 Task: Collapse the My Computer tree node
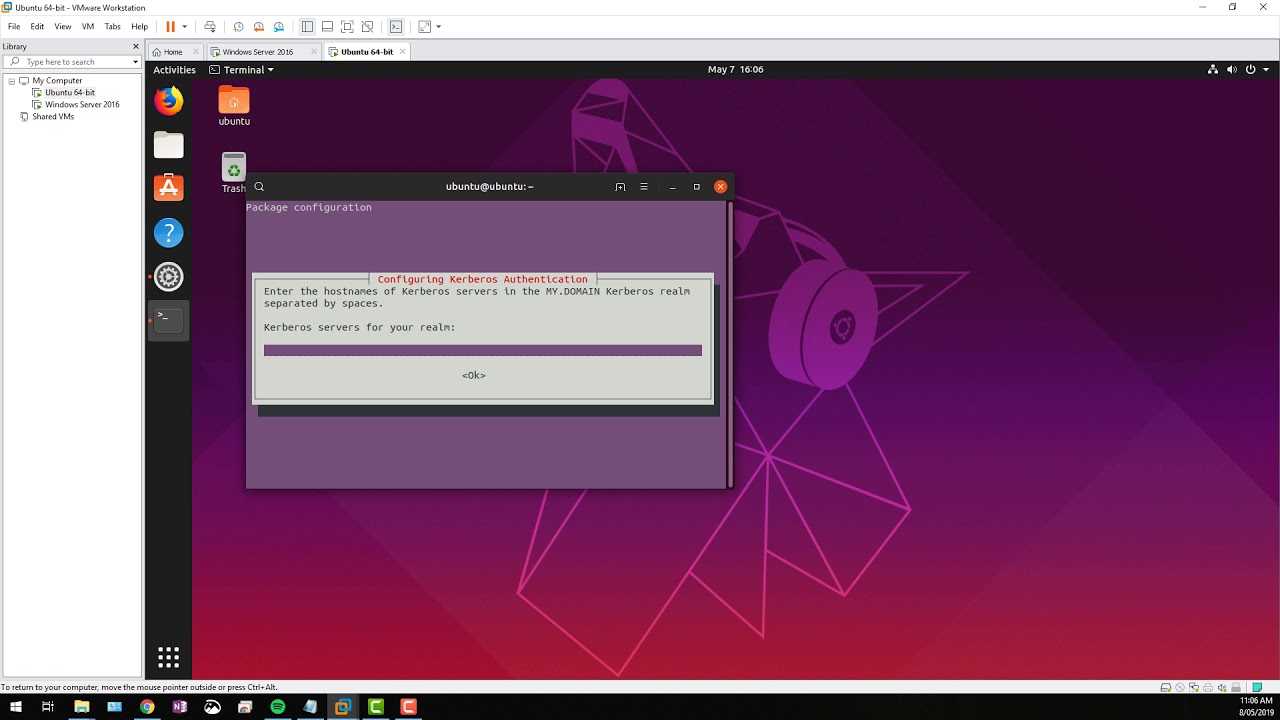tap(12, 81)
